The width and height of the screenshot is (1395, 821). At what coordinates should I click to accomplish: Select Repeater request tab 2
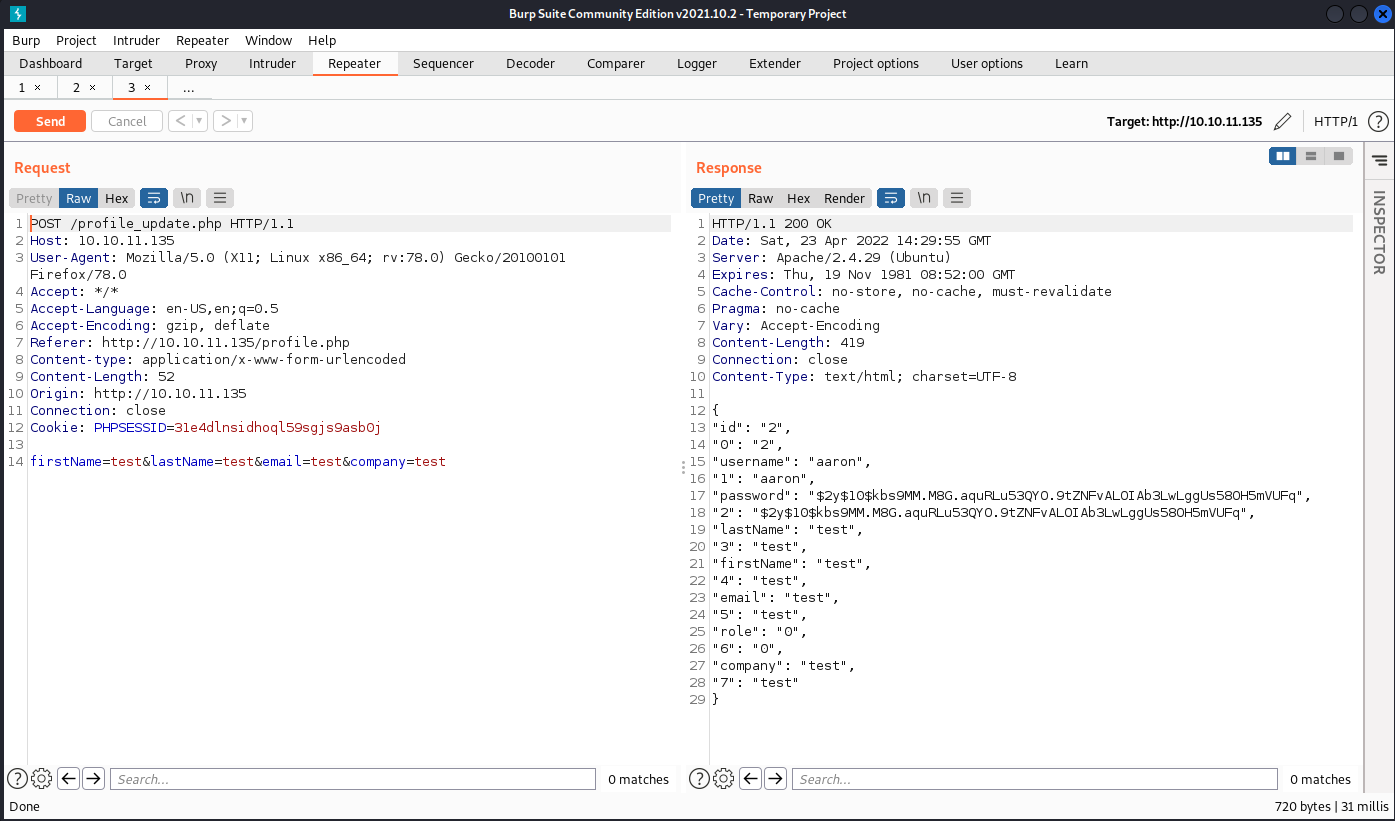(x=76, y=88)
